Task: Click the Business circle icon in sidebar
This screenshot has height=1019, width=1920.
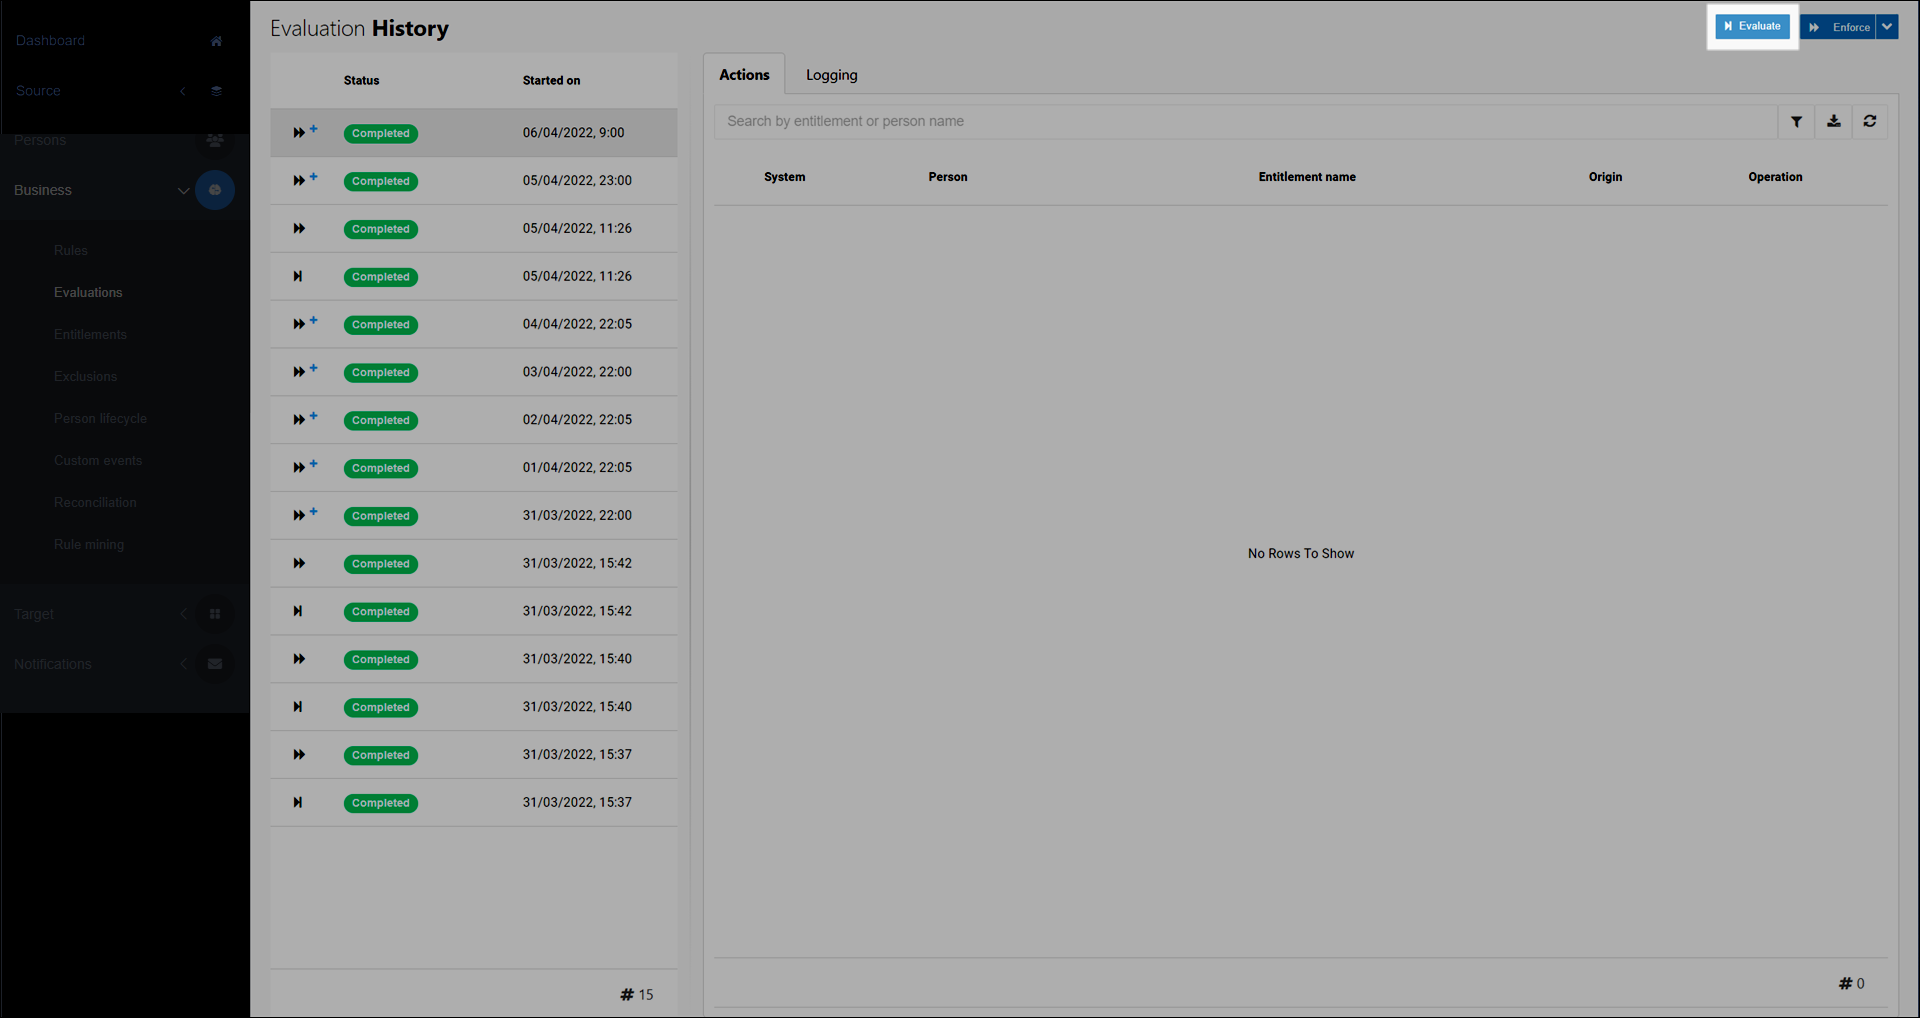Action: pyautogui.click(x=215, y=190)
